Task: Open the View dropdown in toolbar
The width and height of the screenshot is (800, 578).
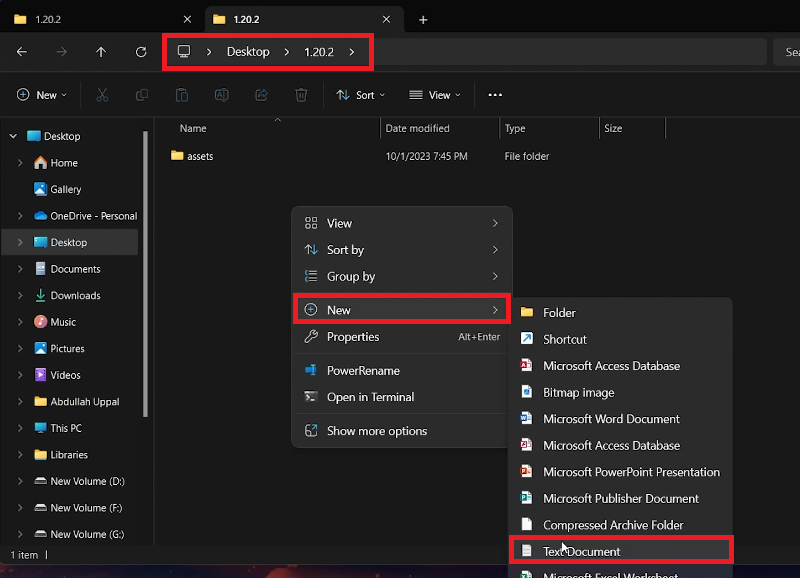Action: pos(435,95)
